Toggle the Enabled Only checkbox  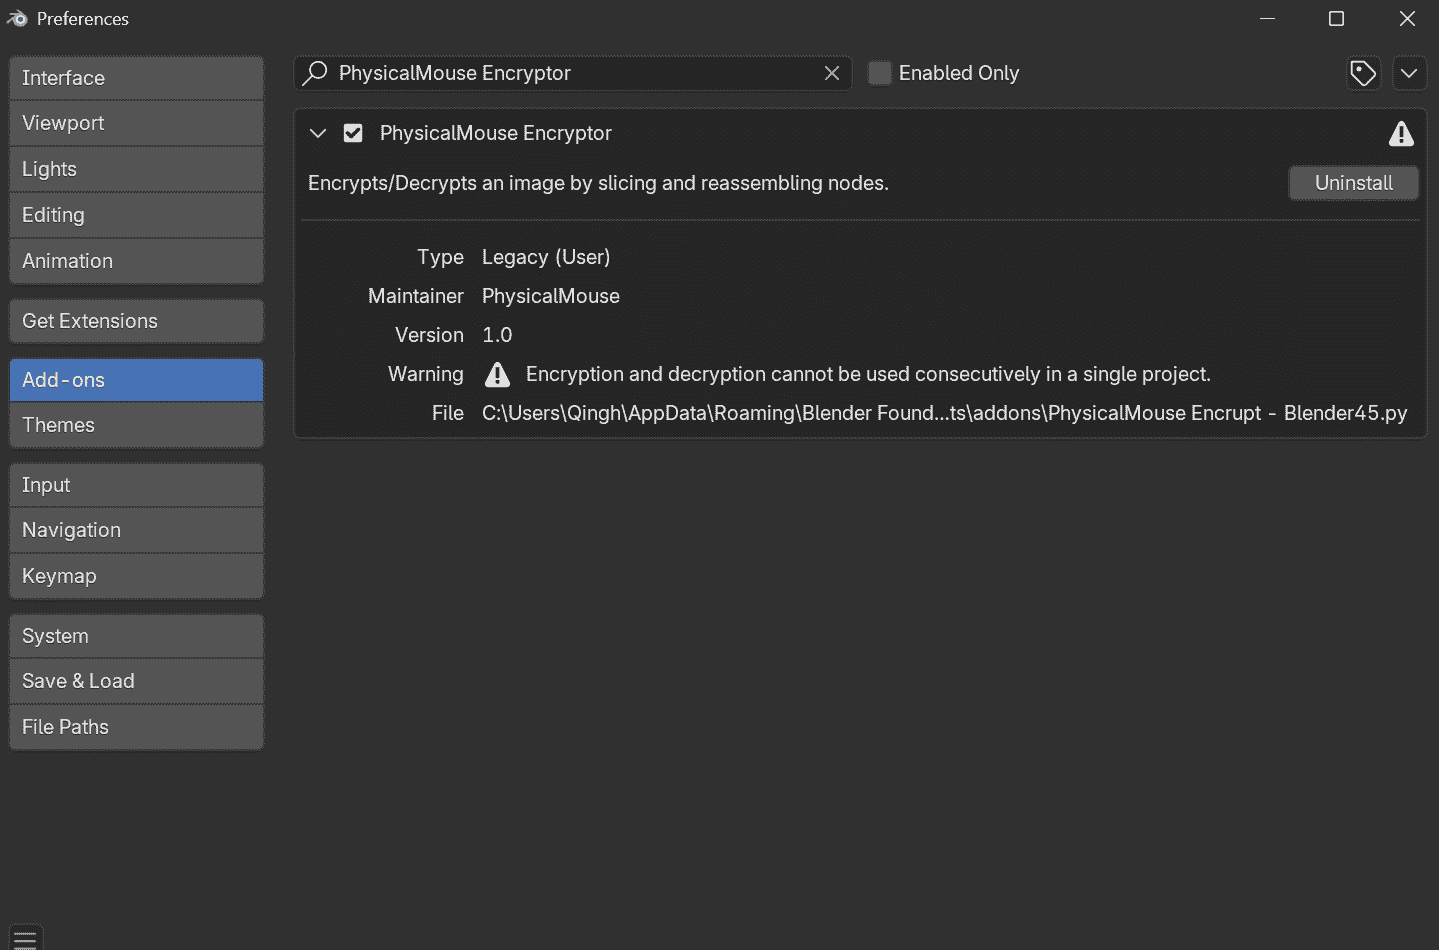point(879,73)
